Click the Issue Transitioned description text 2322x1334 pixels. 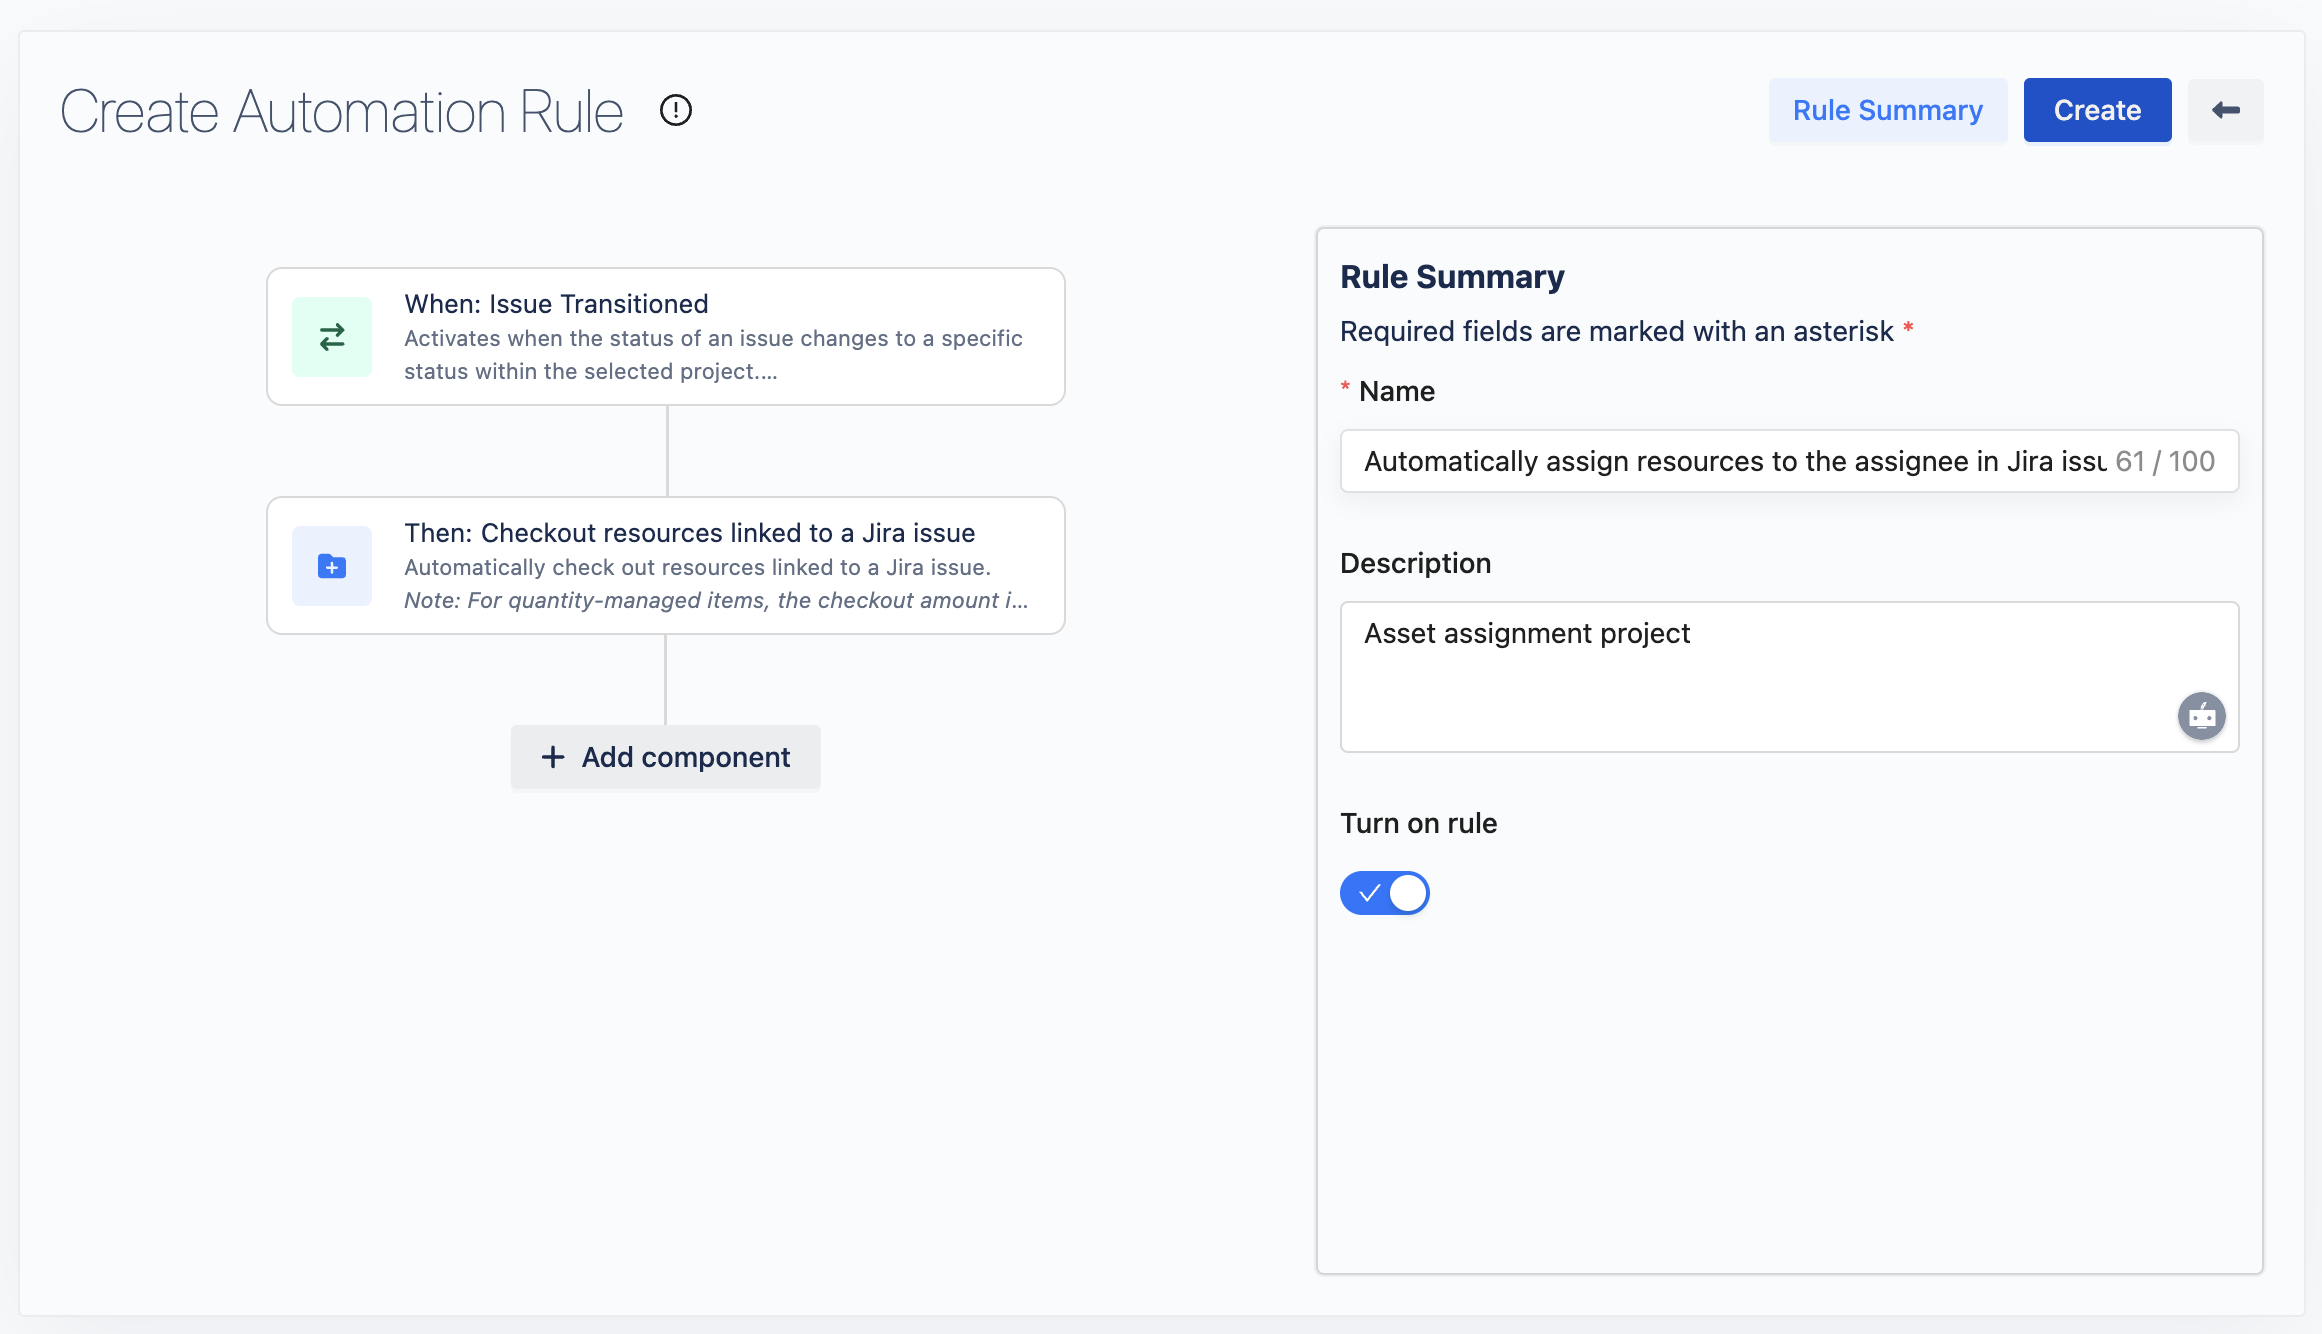tap(712, 355)
